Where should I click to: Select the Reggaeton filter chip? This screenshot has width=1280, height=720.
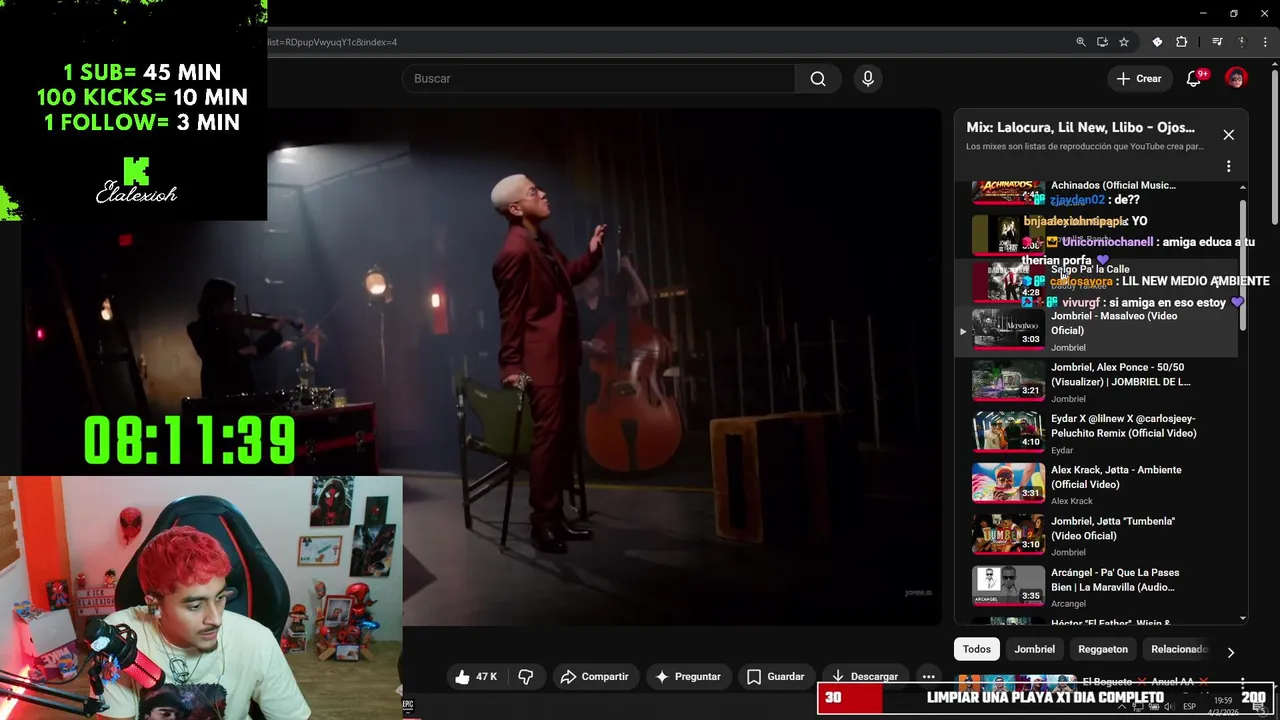(1103, 650)
